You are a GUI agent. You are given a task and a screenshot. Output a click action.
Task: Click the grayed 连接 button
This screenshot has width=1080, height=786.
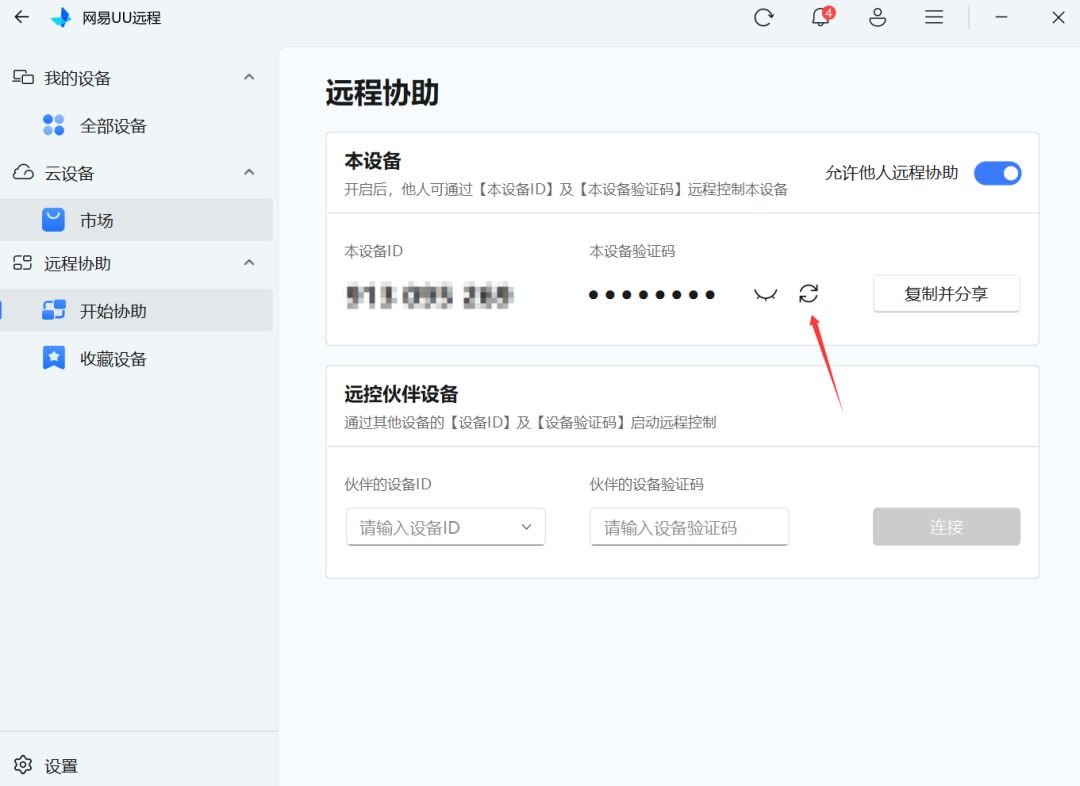[x=946, y=527]
